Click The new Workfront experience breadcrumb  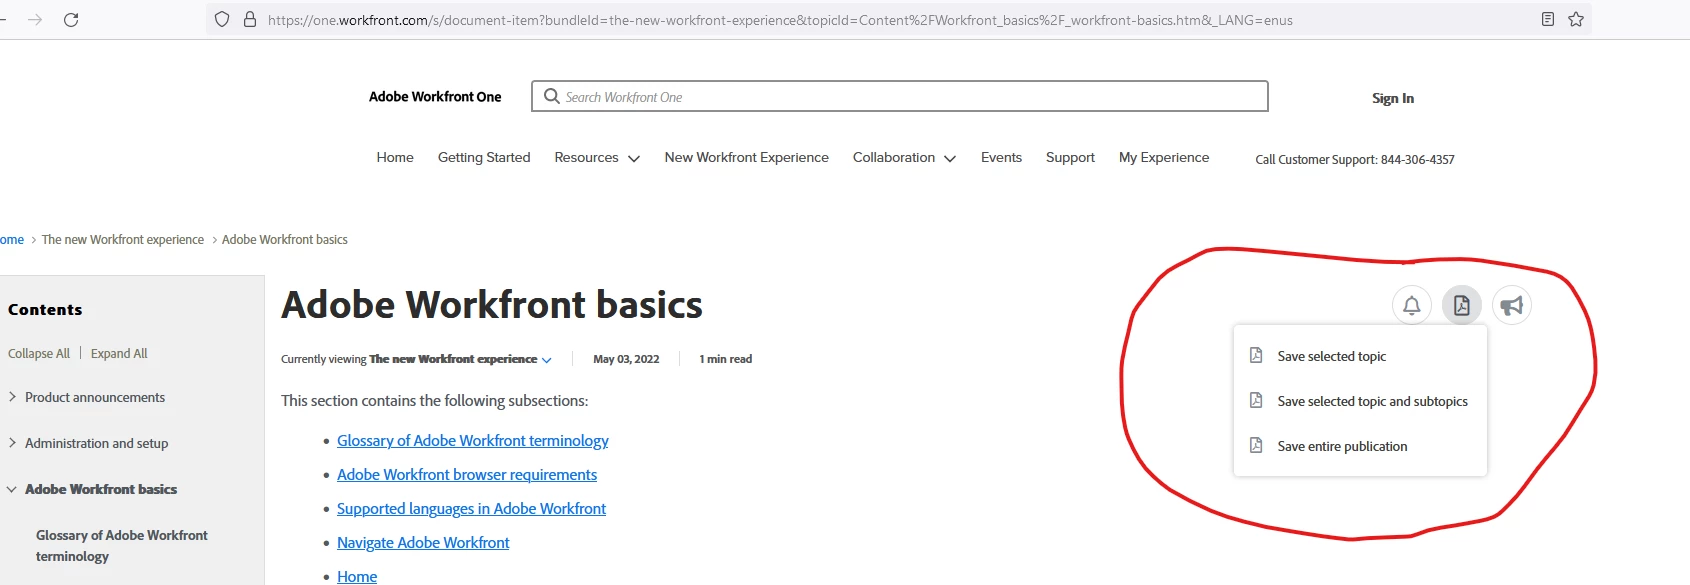[123, 240]
